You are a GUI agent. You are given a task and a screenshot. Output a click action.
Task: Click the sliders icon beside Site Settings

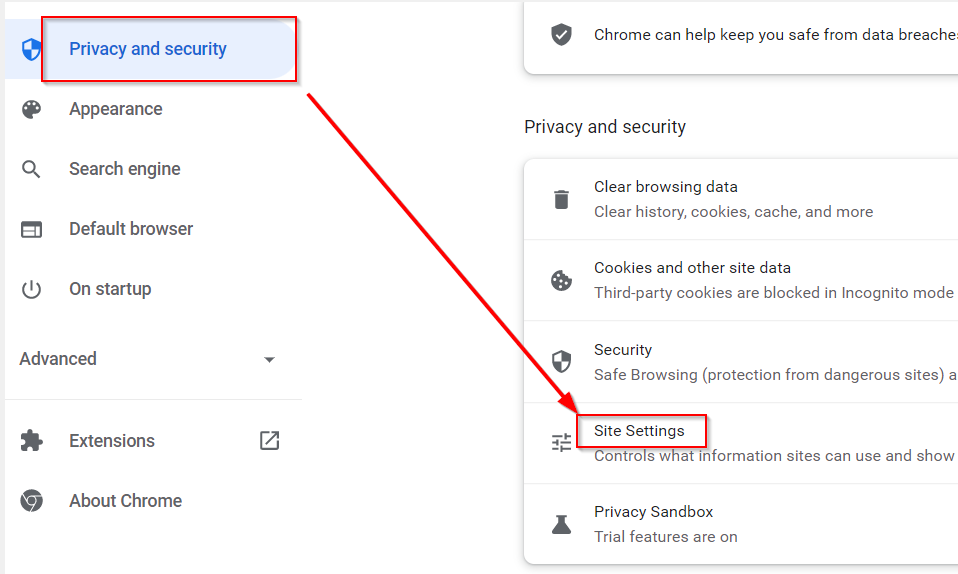tap(561, 443)
